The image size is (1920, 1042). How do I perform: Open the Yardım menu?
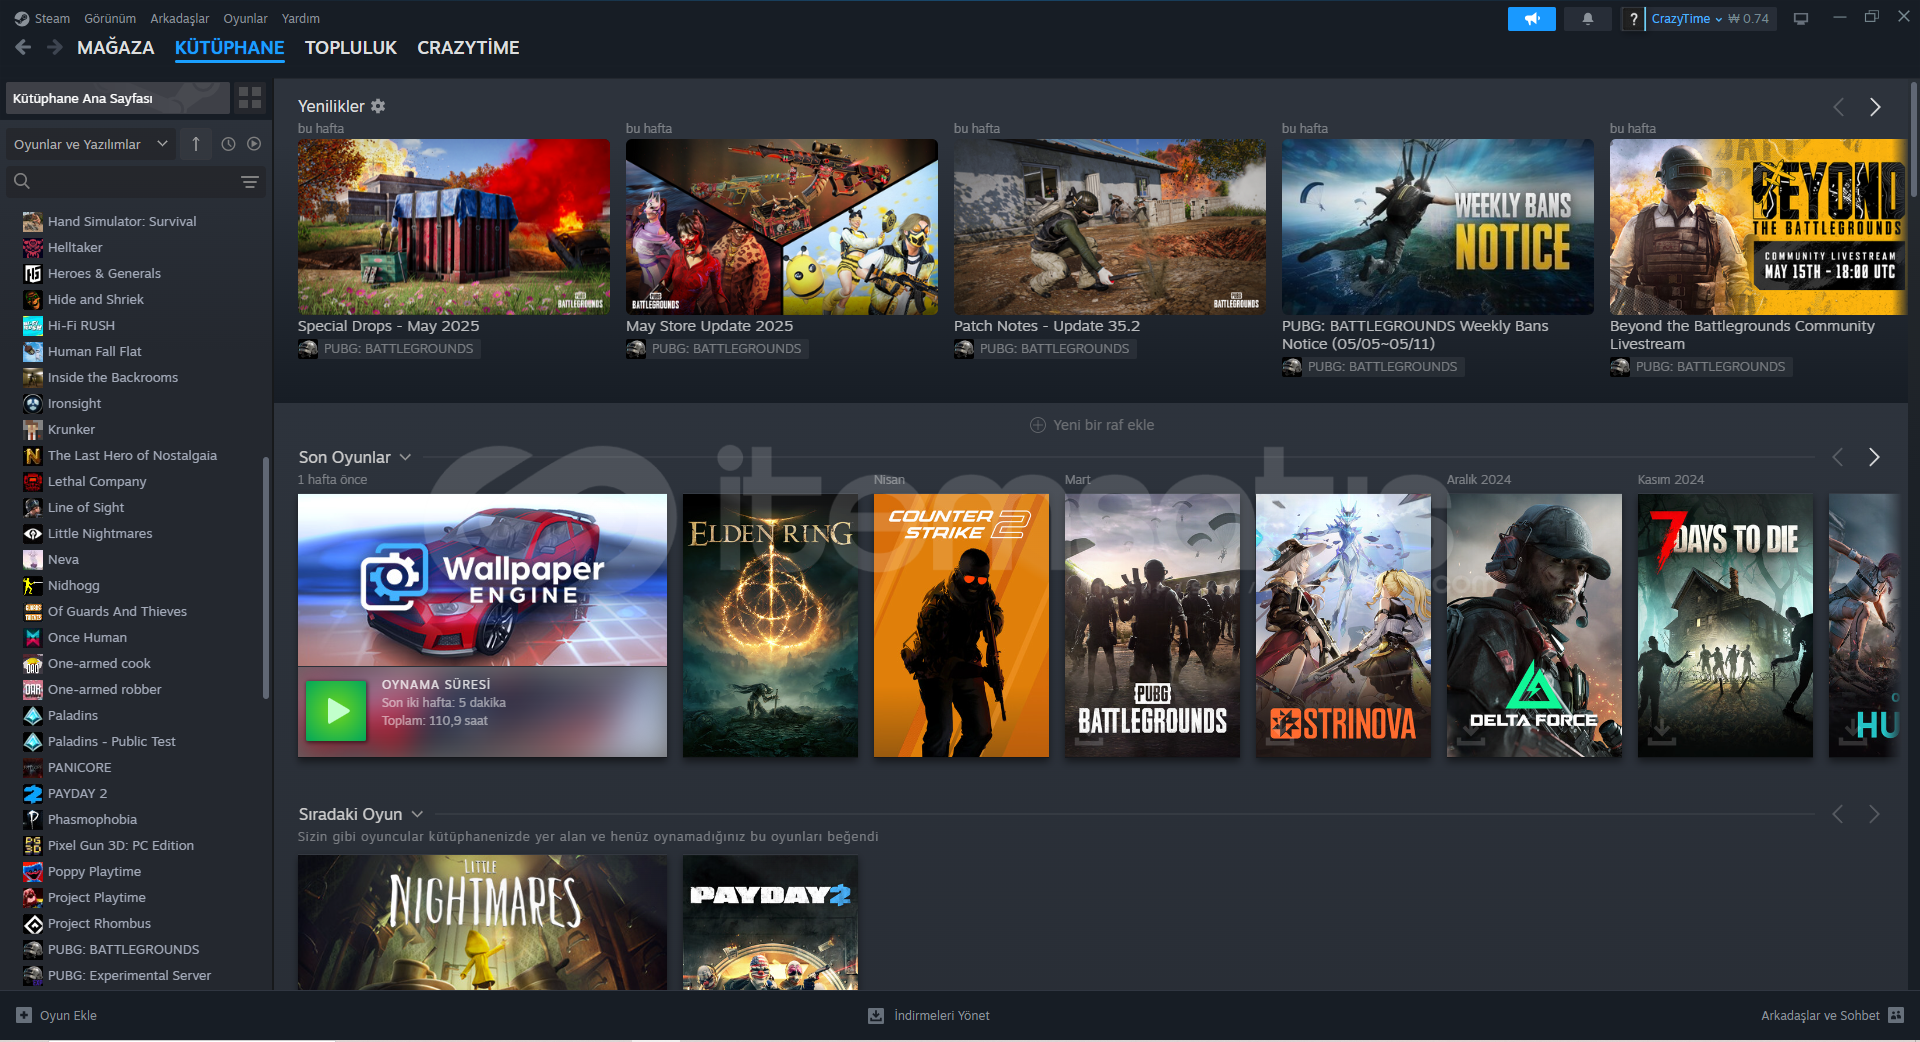301,19
